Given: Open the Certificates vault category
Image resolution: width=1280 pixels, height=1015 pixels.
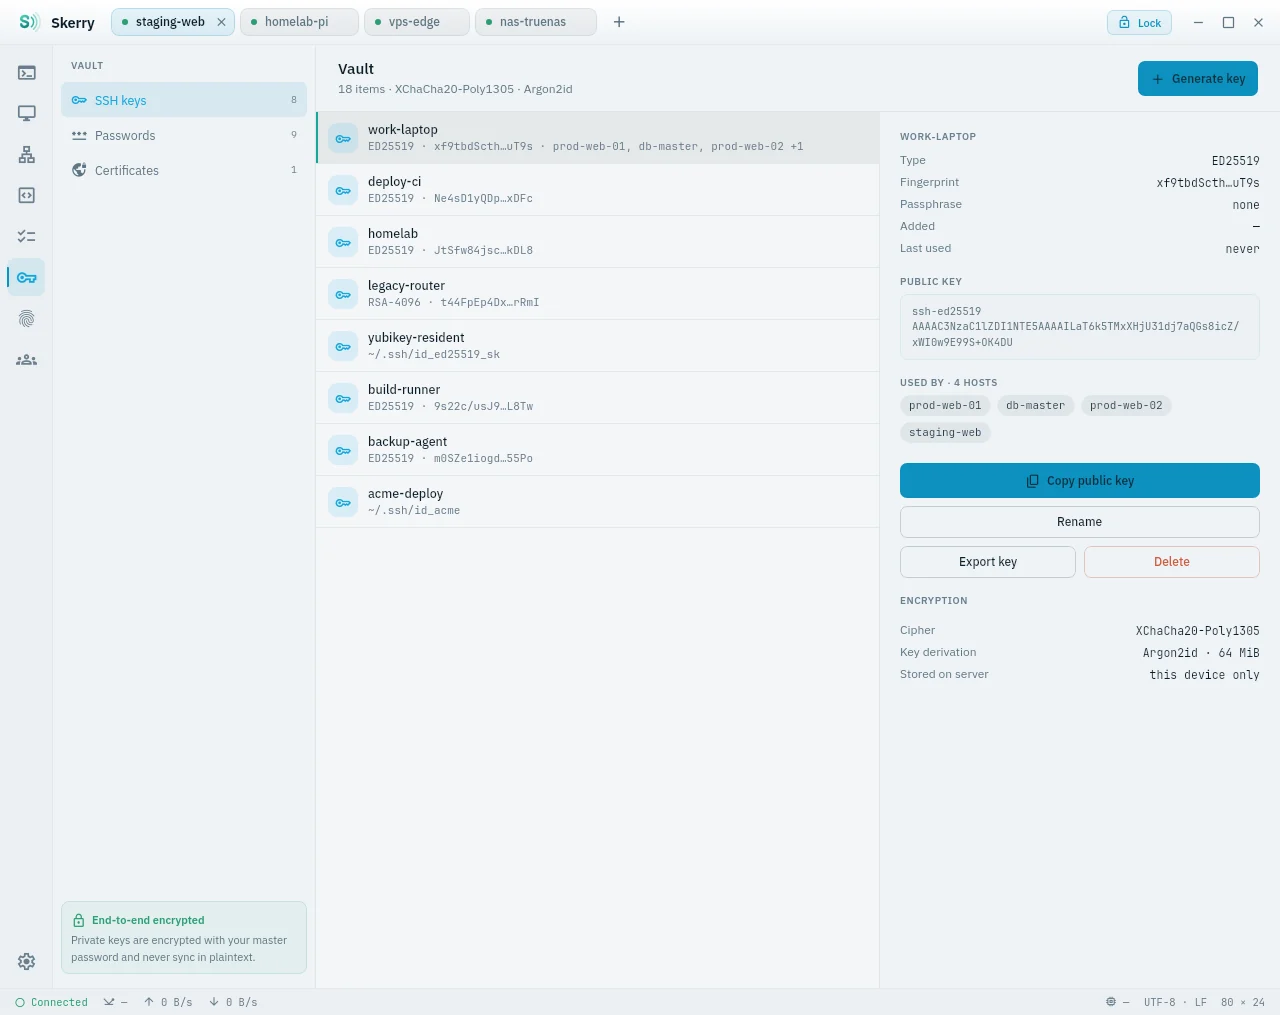Looking at the screenshot, I should (x=184, y=171).
